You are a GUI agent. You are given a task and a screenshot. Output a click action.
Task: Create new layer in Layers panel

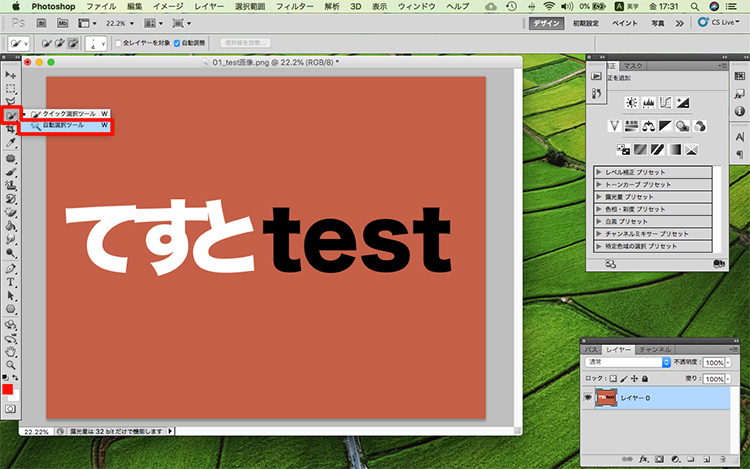(x=706, y=459)
